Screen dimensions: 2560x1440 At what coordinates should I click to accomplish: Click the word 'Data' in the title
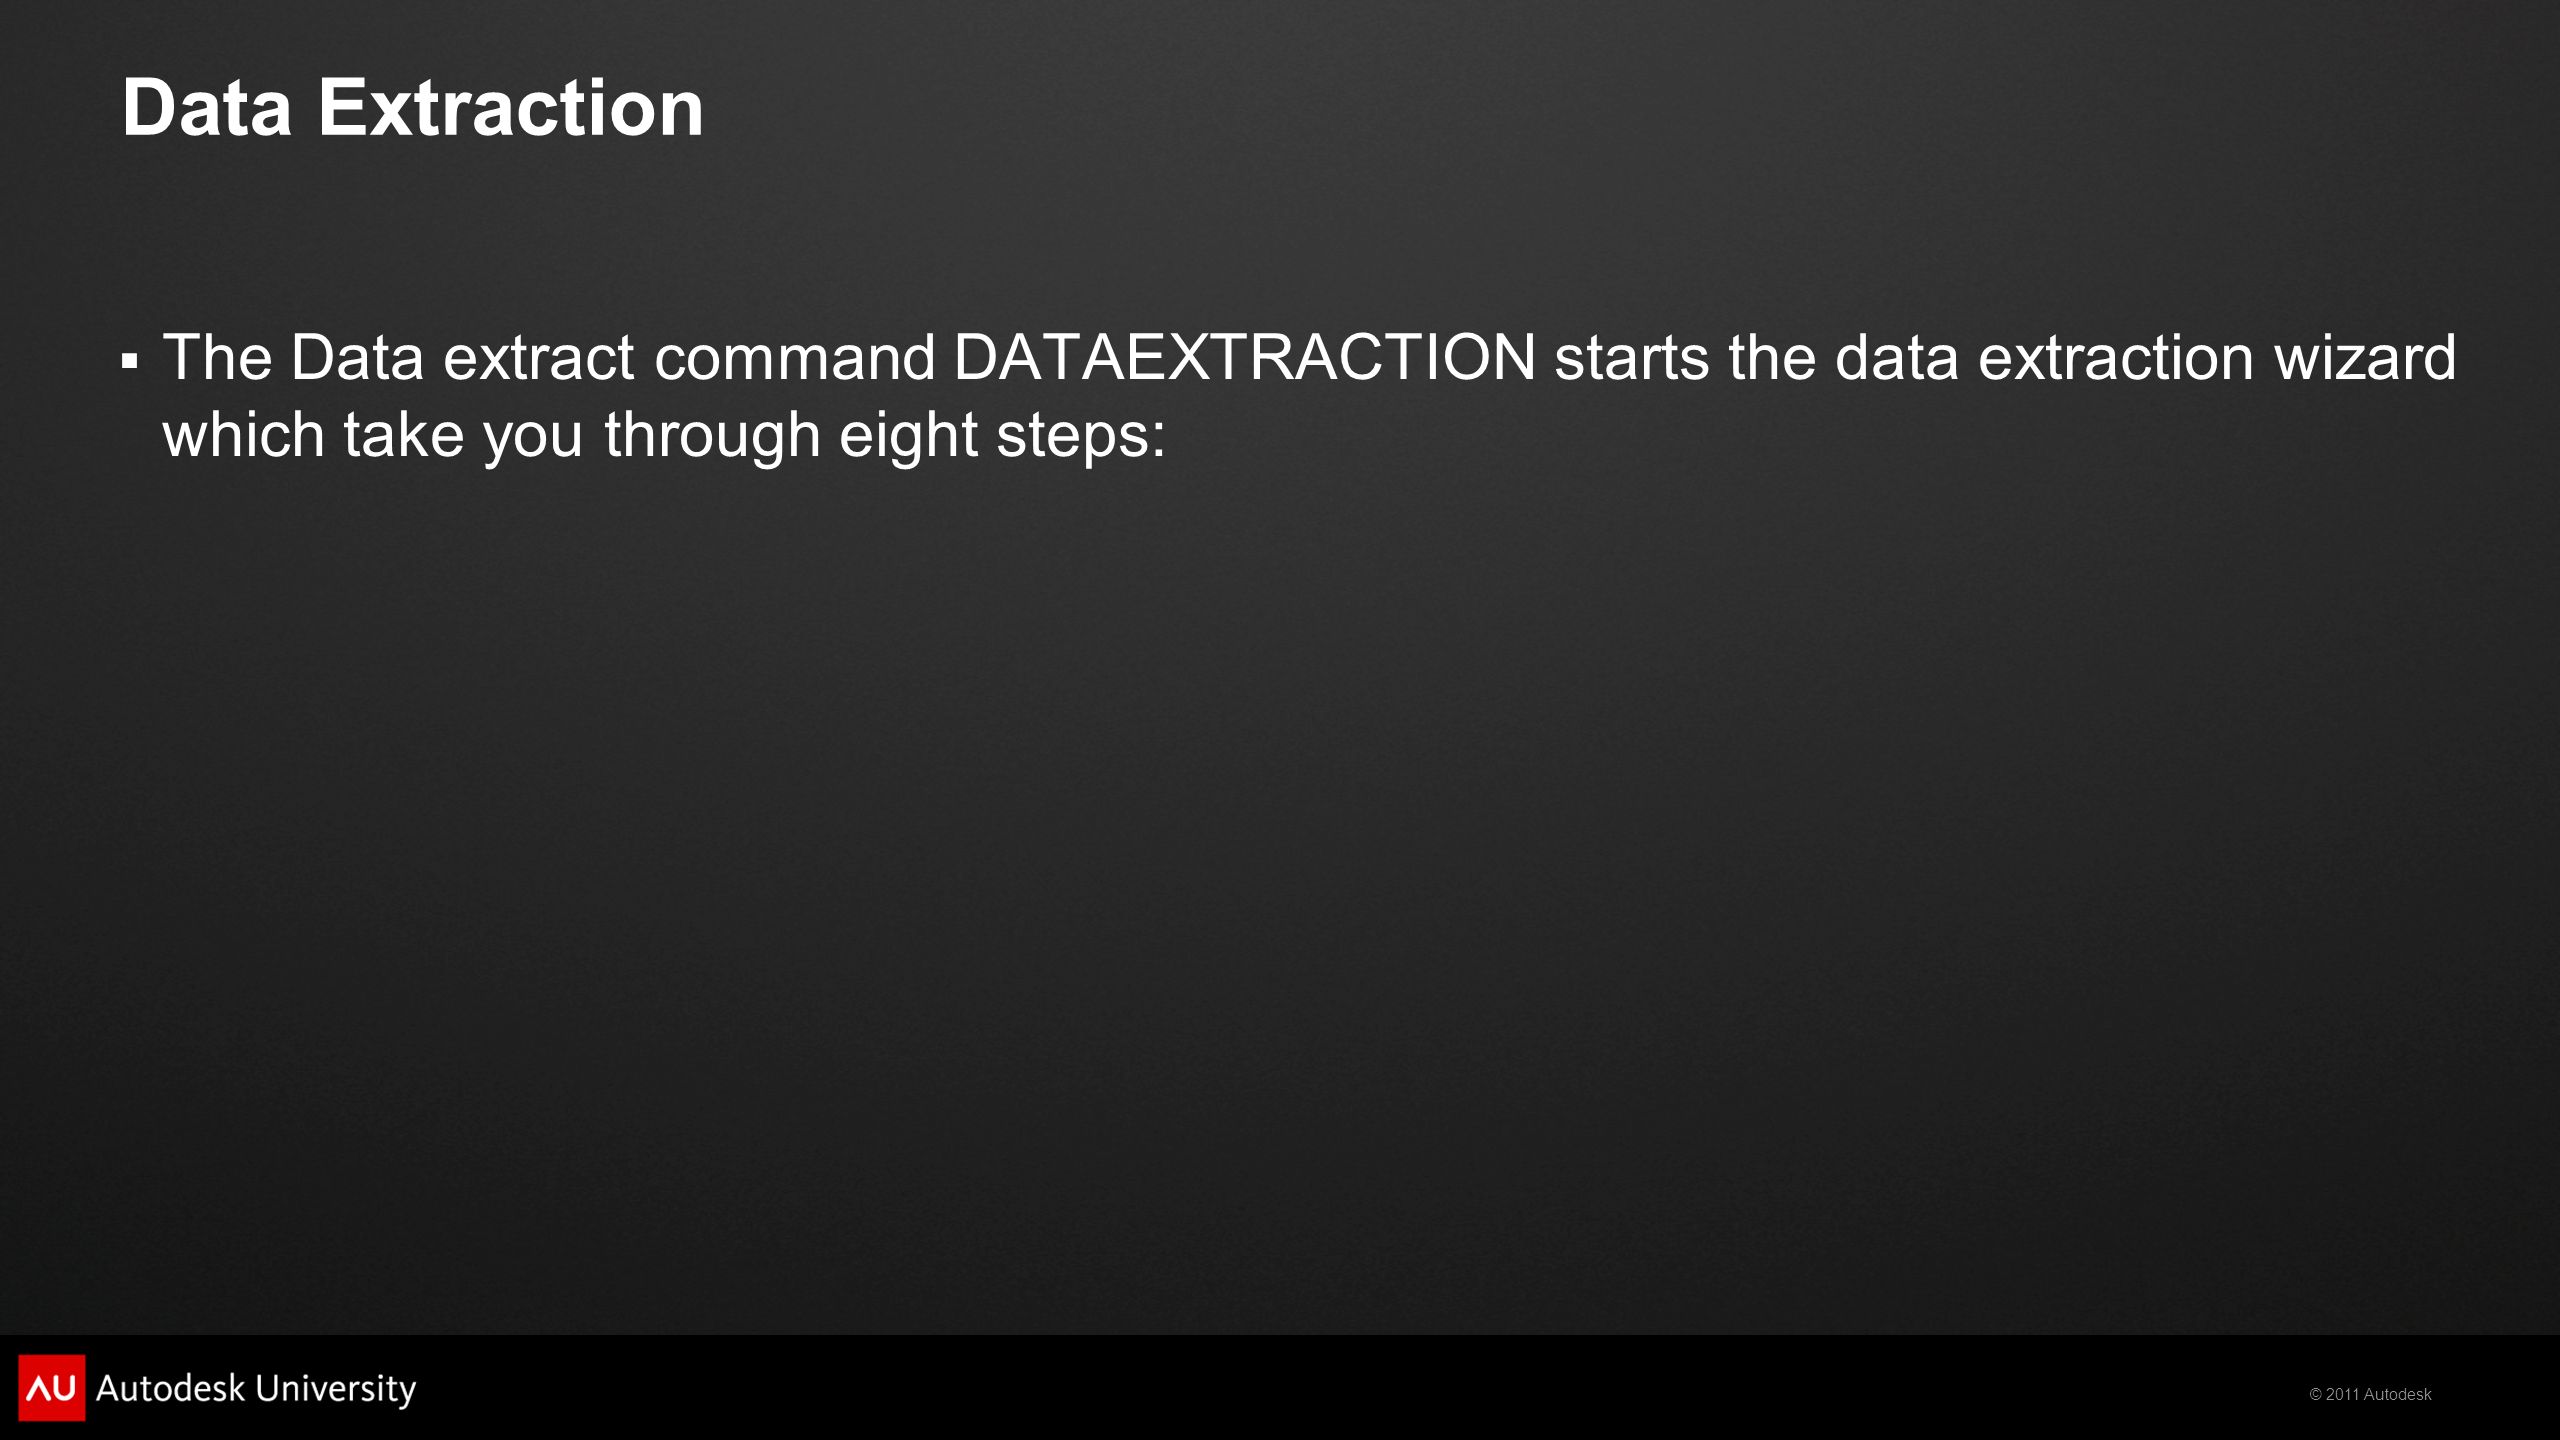207,107
